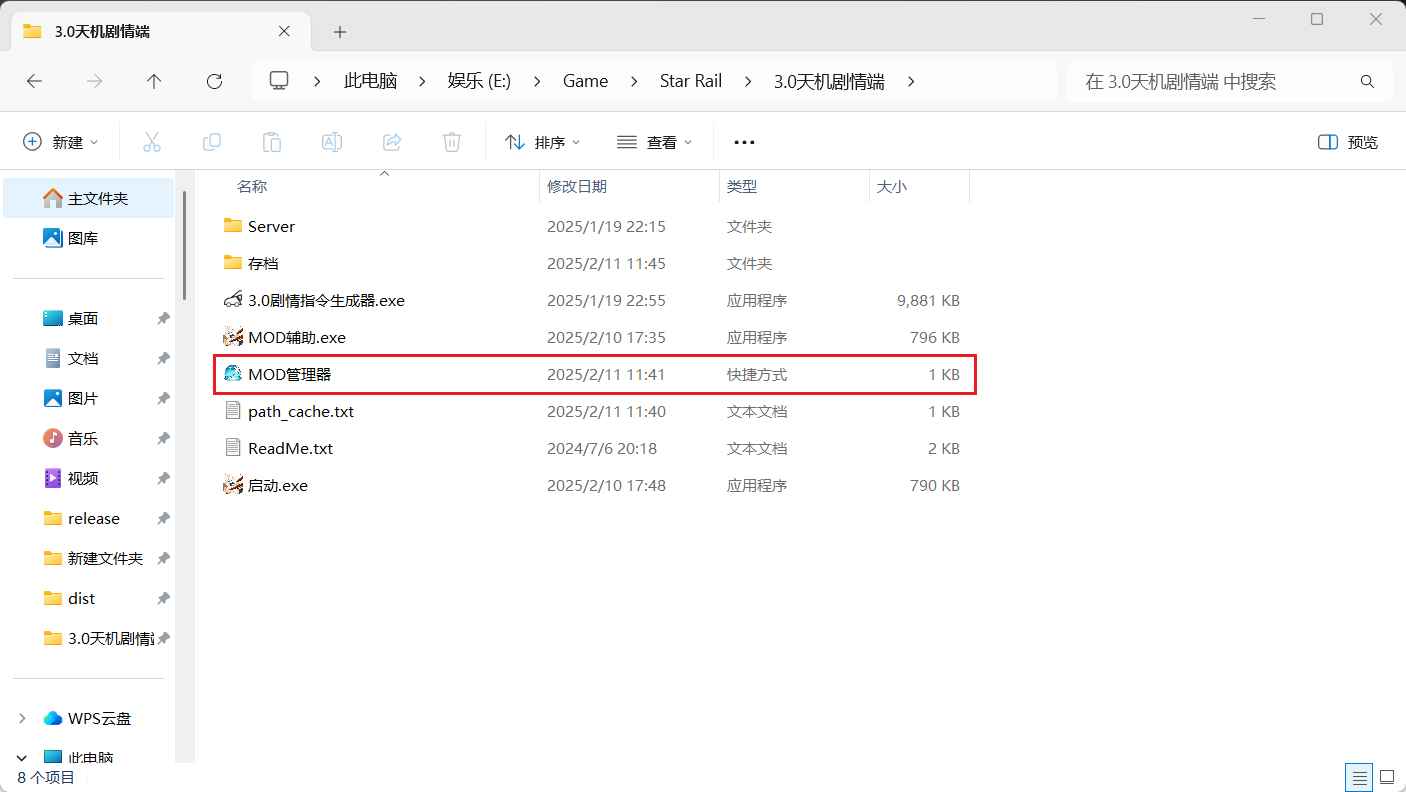Click the search magnifier icon
The image size is (1406, 792).
pos(1367,81)
